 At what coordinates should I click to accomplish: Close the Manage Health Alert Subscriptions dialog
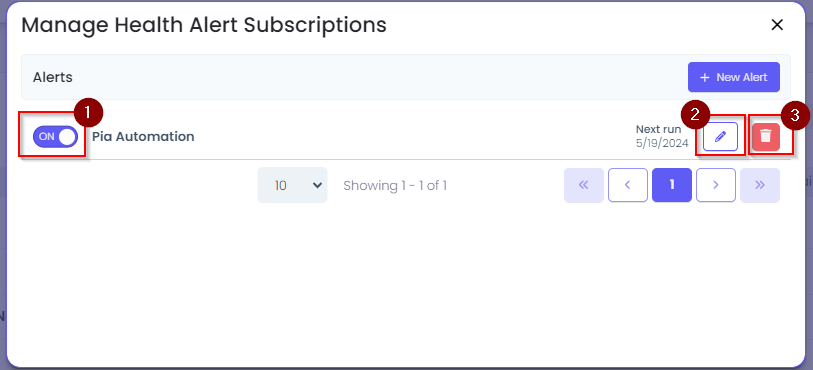click(777, 25)
